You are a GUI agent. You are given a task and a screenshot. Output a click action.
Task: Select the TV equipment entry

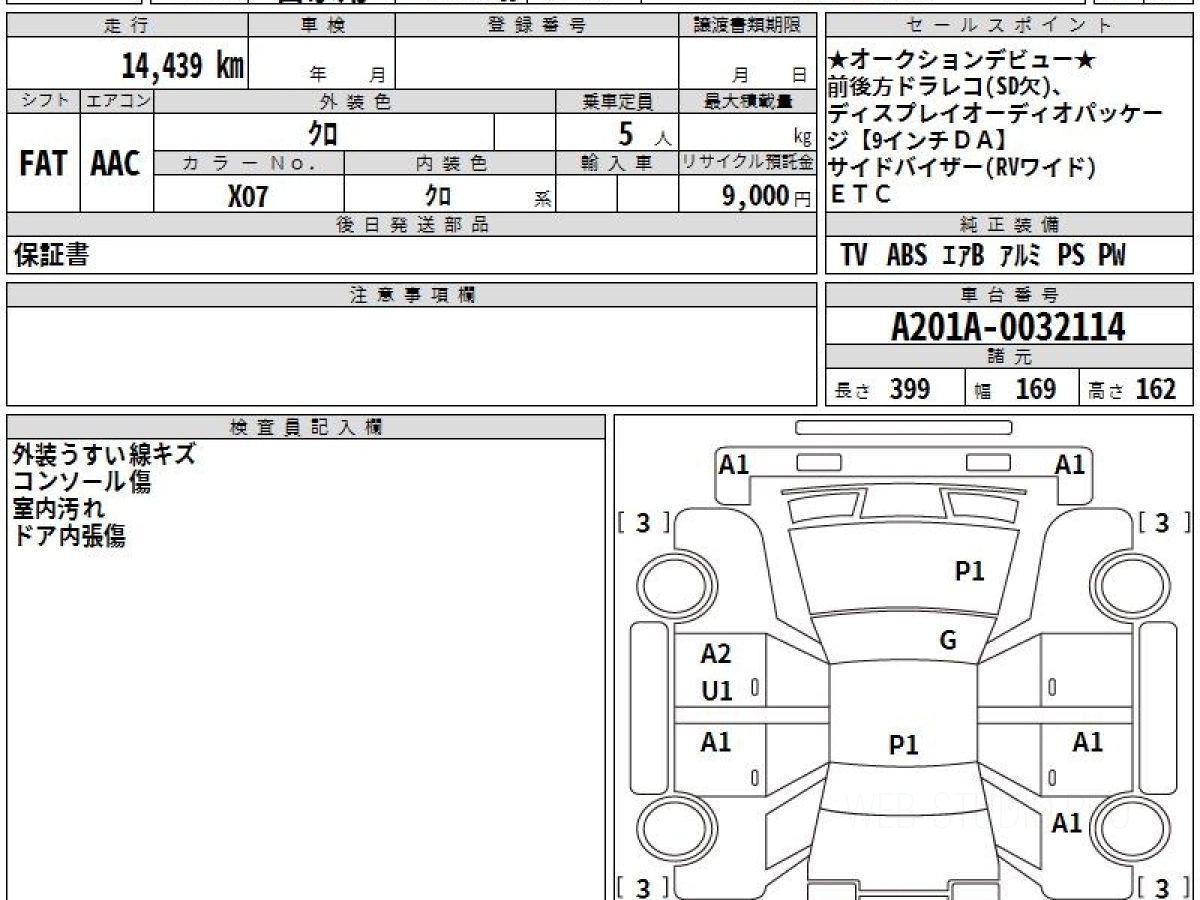[x=854, y=256]
